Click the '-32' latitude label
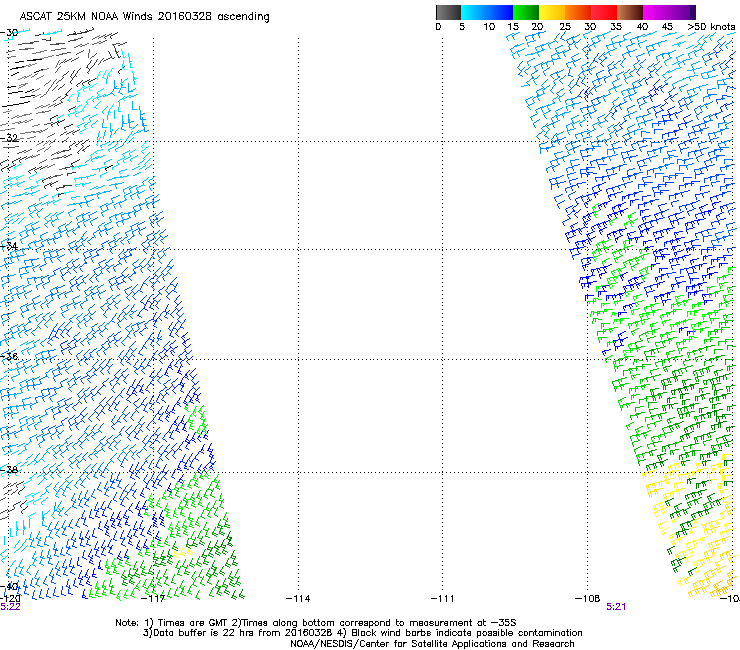740x650 pixels. click(9, 138)
